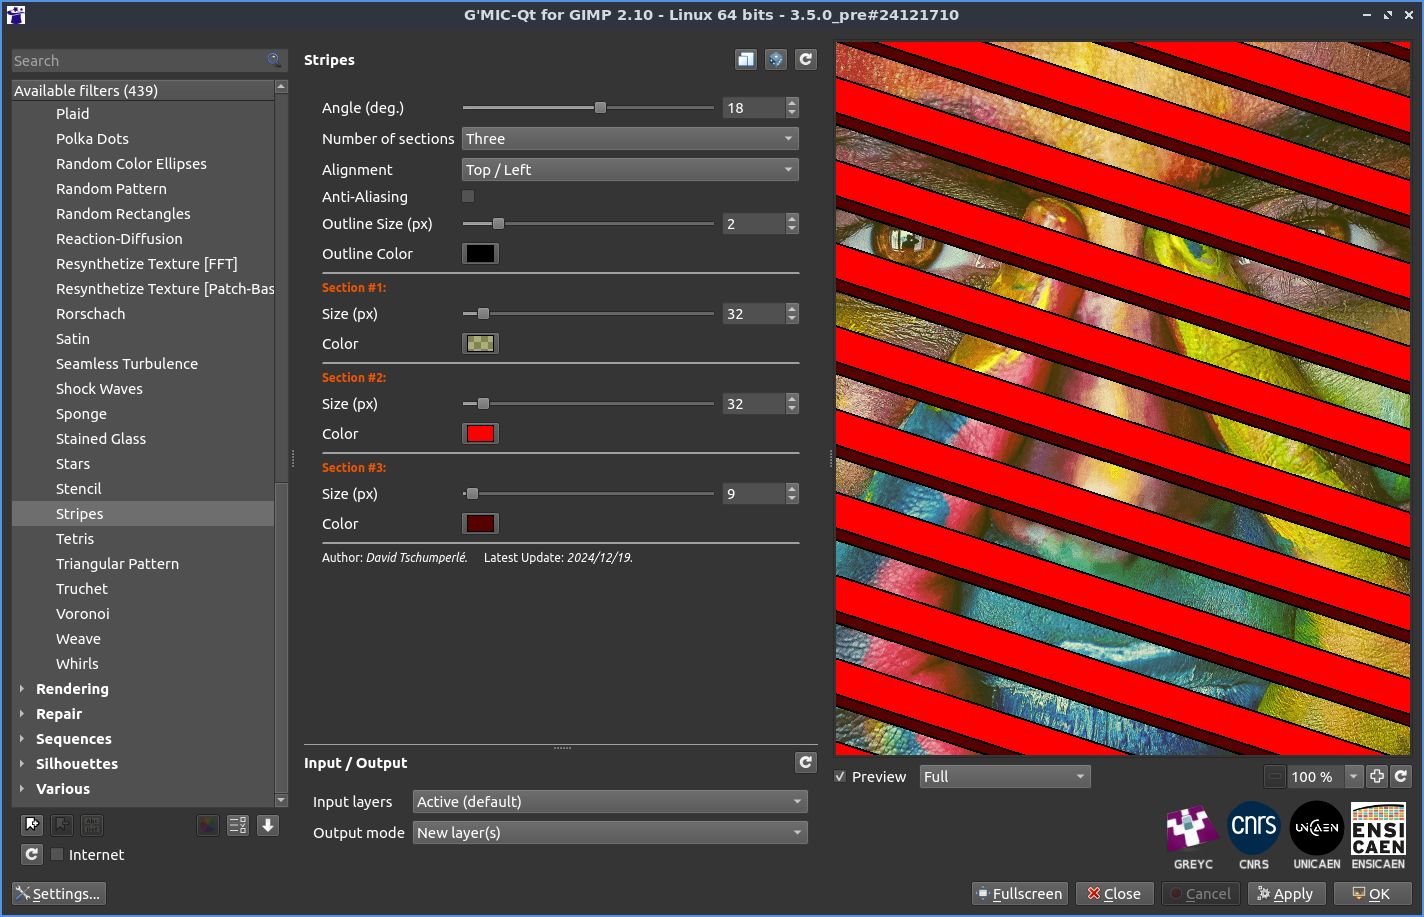The width and height of the screenshot is (1424, 917).
Task: Expand the Silhouettes filter category
Action: click(22, 764)
